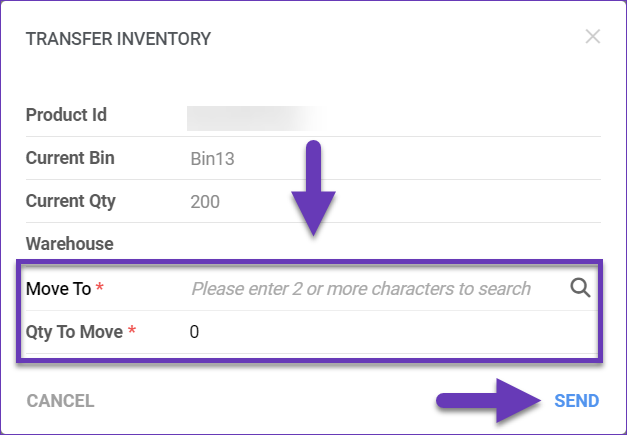This screenshot has height=435, width=627.
Task: Close the Transfer Inventory dialog
Action: pos(593,38)
